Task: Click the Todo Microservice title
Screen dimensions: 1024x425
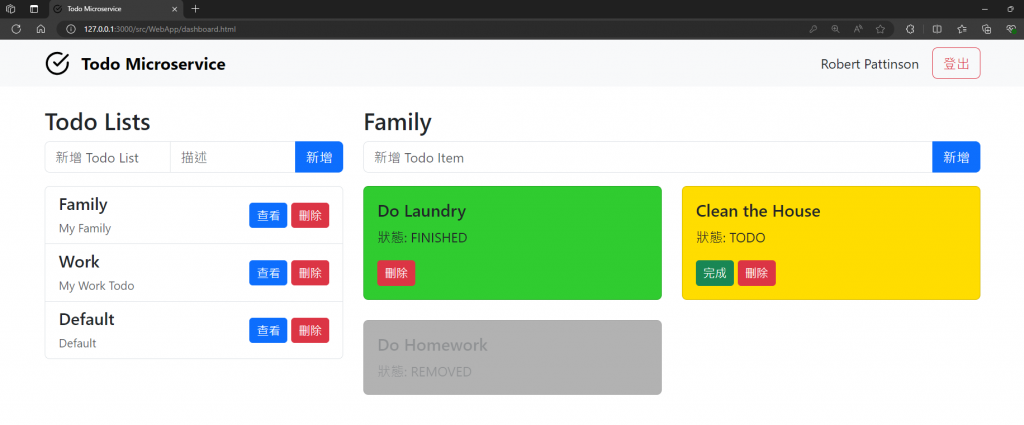Action: (x=153, y=64)
